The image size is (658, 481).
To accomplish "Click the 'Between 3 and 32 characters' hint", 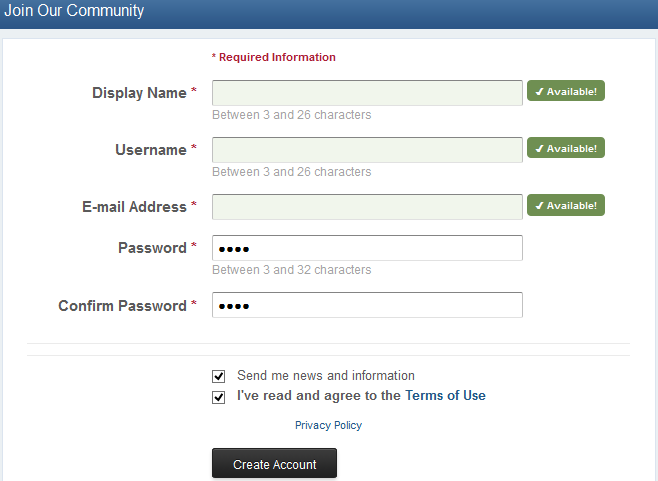I will coord(291,270).
